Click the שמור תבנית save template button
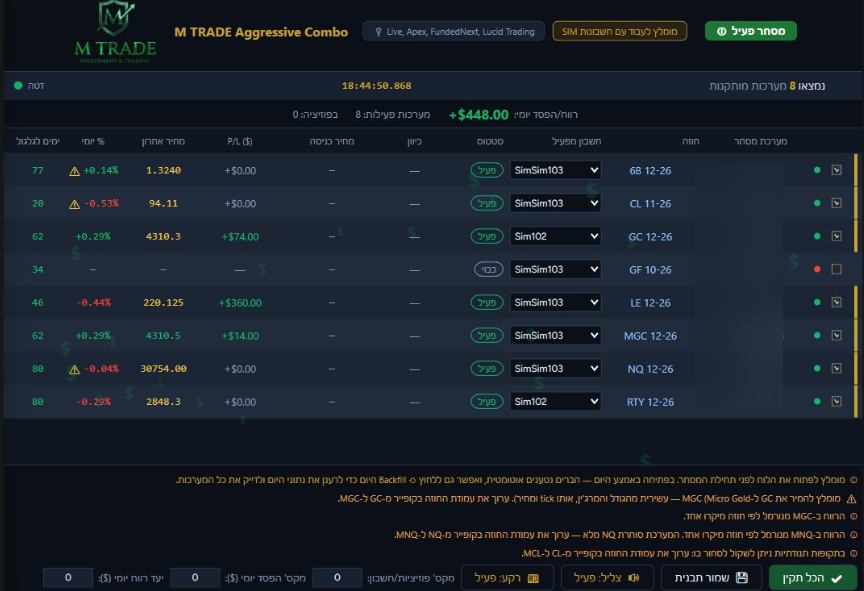Viewport: 864px width, 591px height. click(711, 577)
